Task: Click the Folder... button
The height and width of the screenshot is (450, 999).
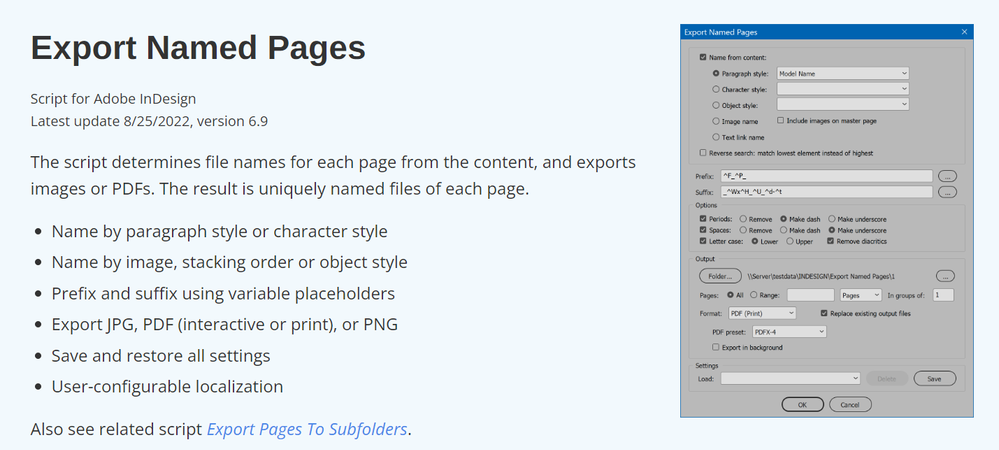Action: click(x=720, y=276)
